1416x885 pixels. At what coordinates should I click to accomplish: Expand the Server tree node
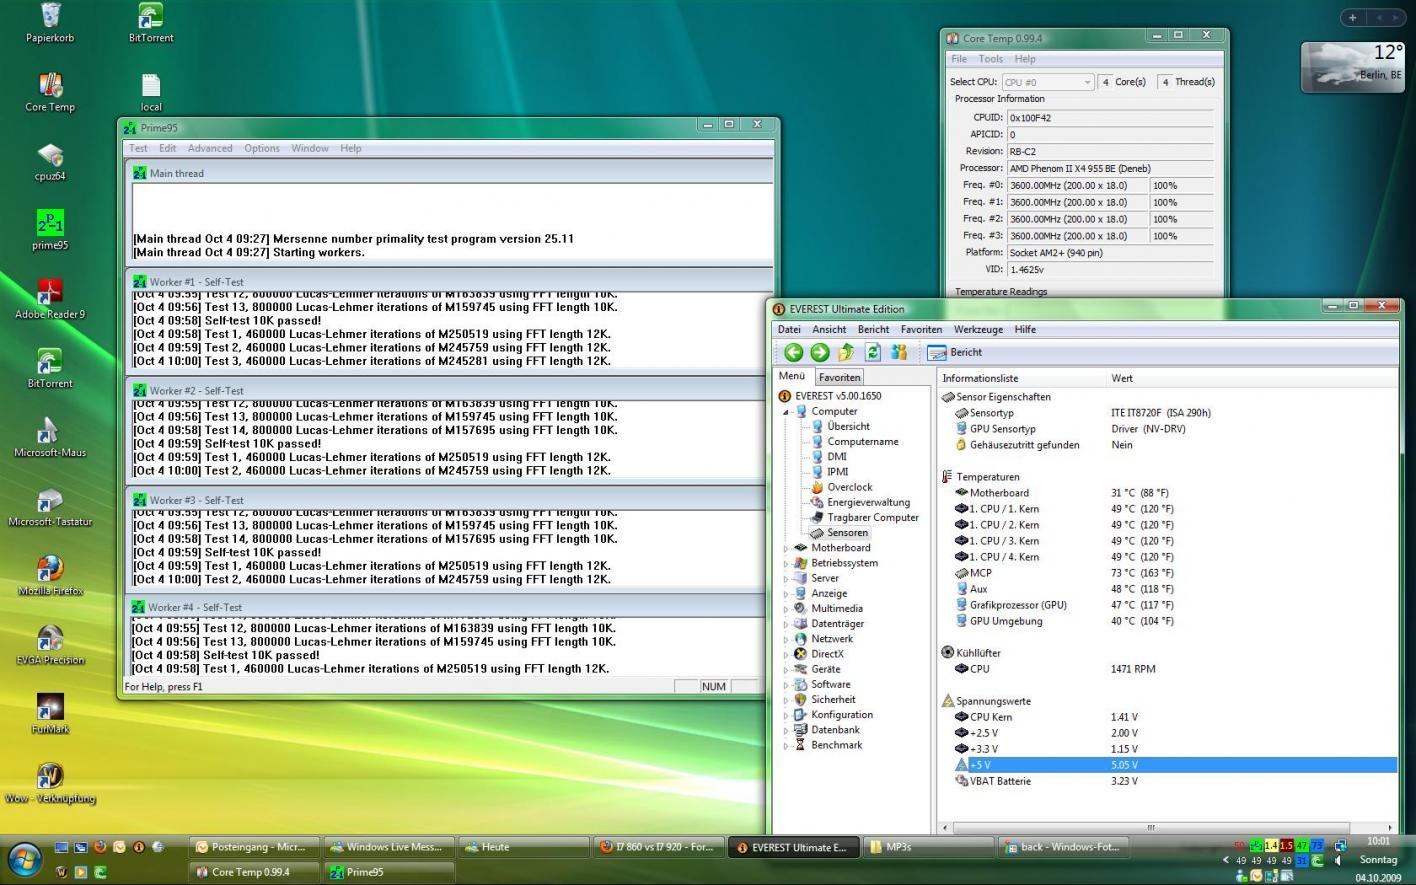tap(786, 578)
